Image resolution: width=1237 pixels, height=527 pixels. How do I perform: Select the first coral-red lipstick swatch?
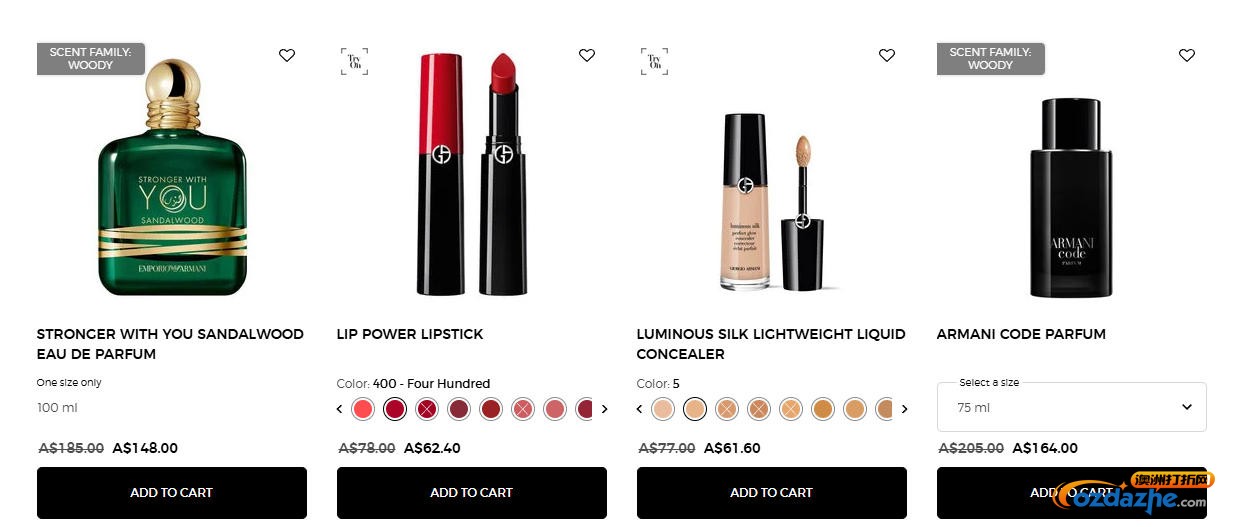pyautogui.click(x=363, y=409)
